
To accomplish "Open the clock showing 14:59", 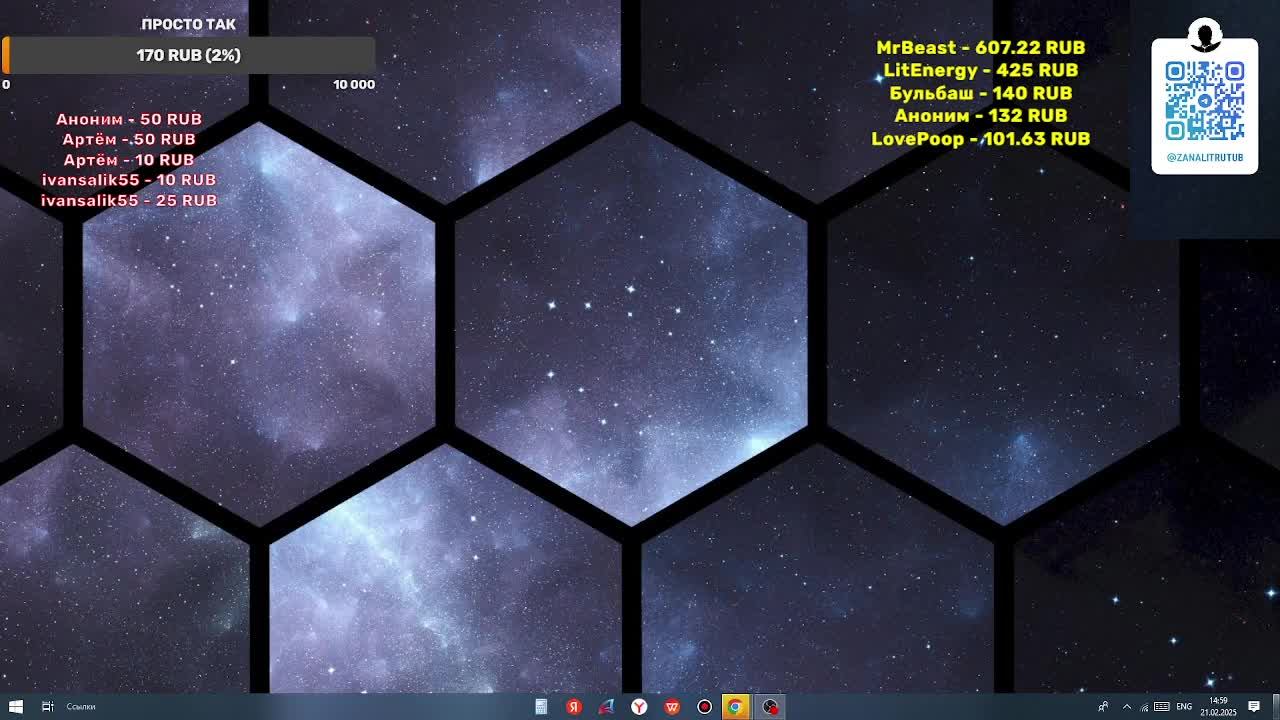I will pyautogui.click(x=1218, y=706).
